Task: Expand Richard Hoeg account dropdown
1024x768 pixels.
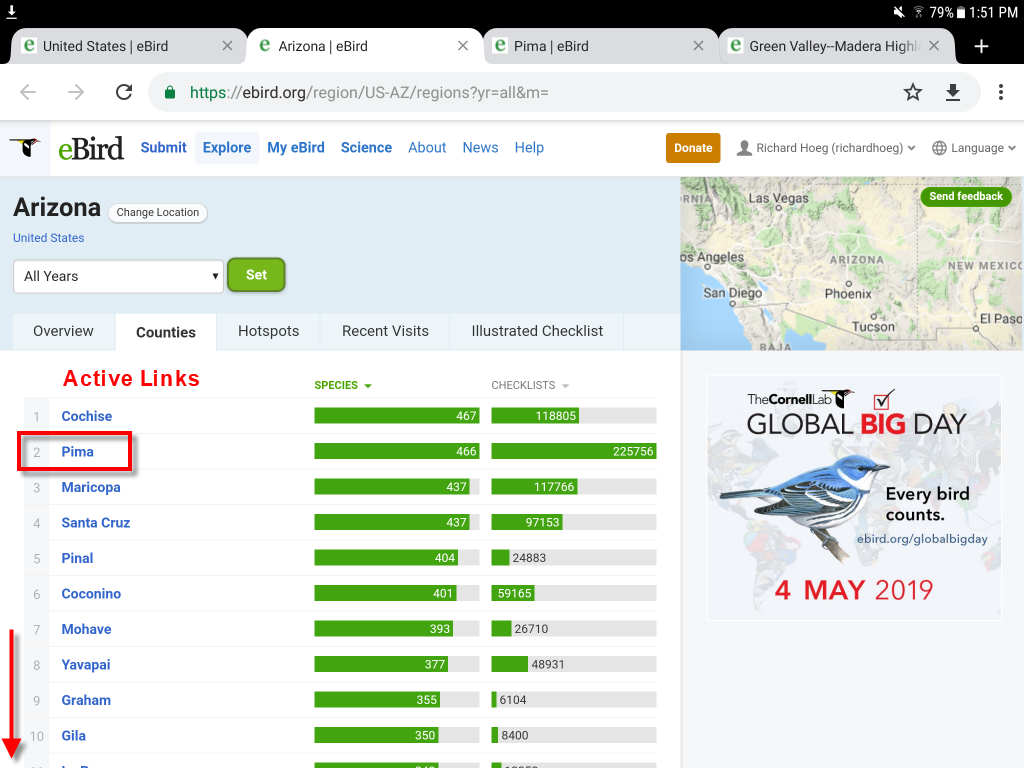Action: coord(826,148)
